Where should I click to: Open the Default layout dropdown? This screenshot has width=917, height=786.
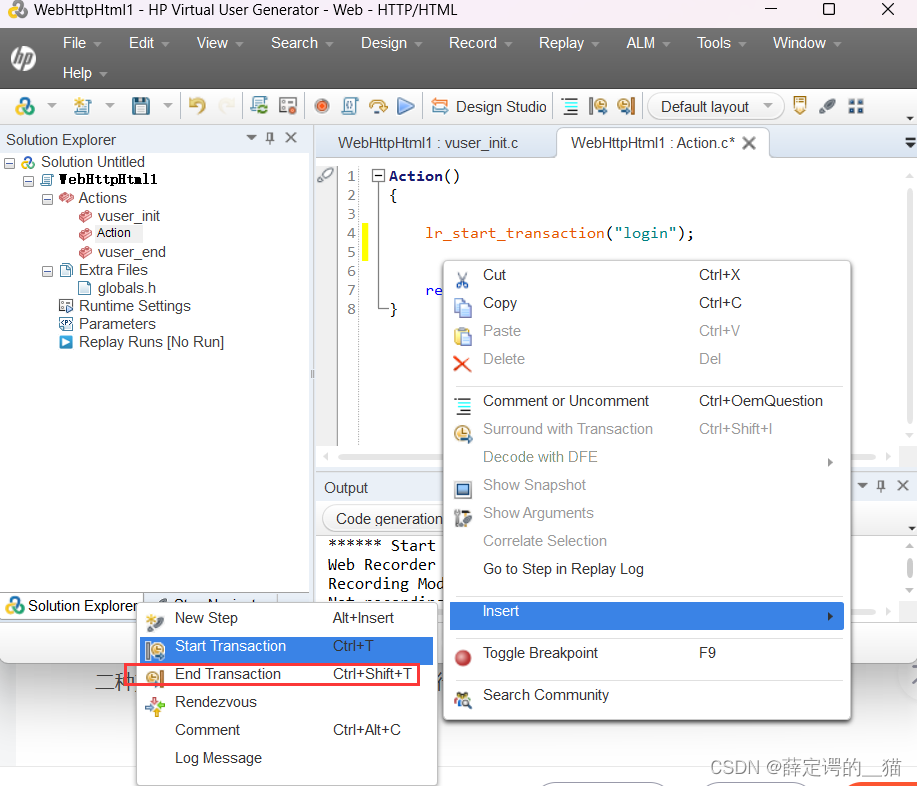(x=716, y=107)
